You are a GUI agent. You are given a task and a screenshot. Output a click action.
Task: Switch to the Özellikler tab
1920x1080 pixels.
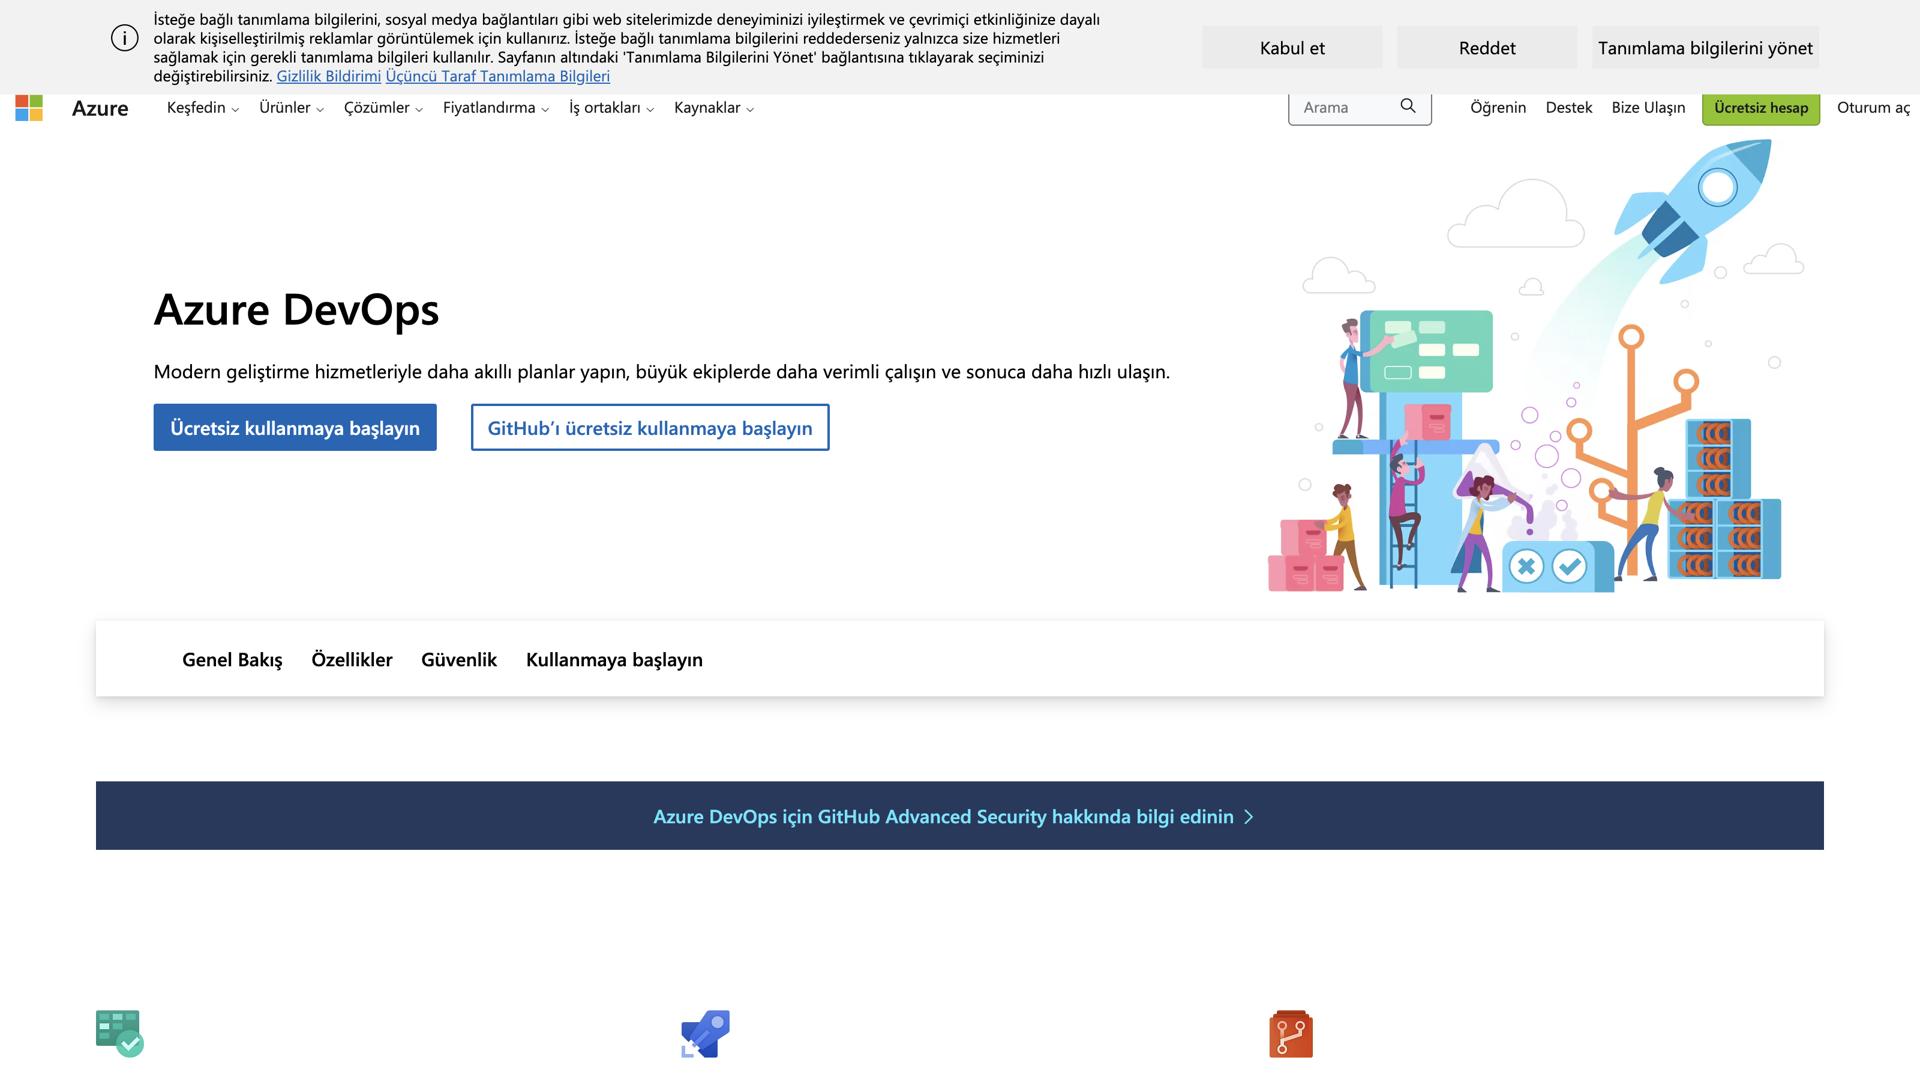[352, 660]
